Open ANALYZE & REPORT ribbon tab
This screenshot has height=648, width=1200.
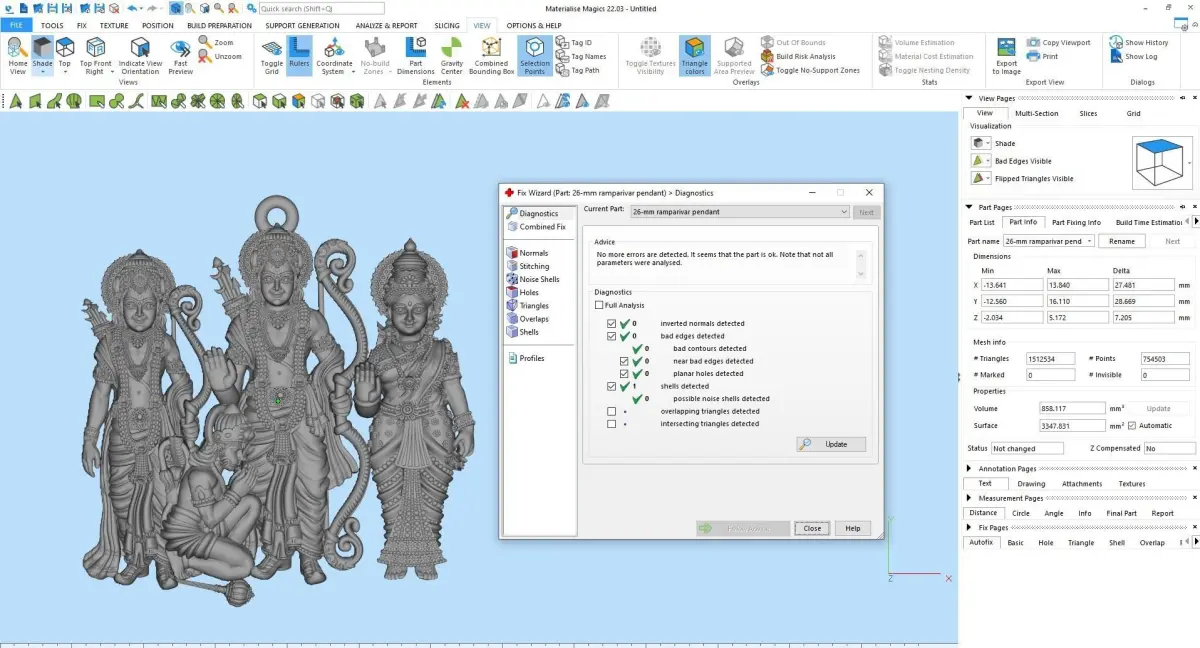[x=387, y=25]
